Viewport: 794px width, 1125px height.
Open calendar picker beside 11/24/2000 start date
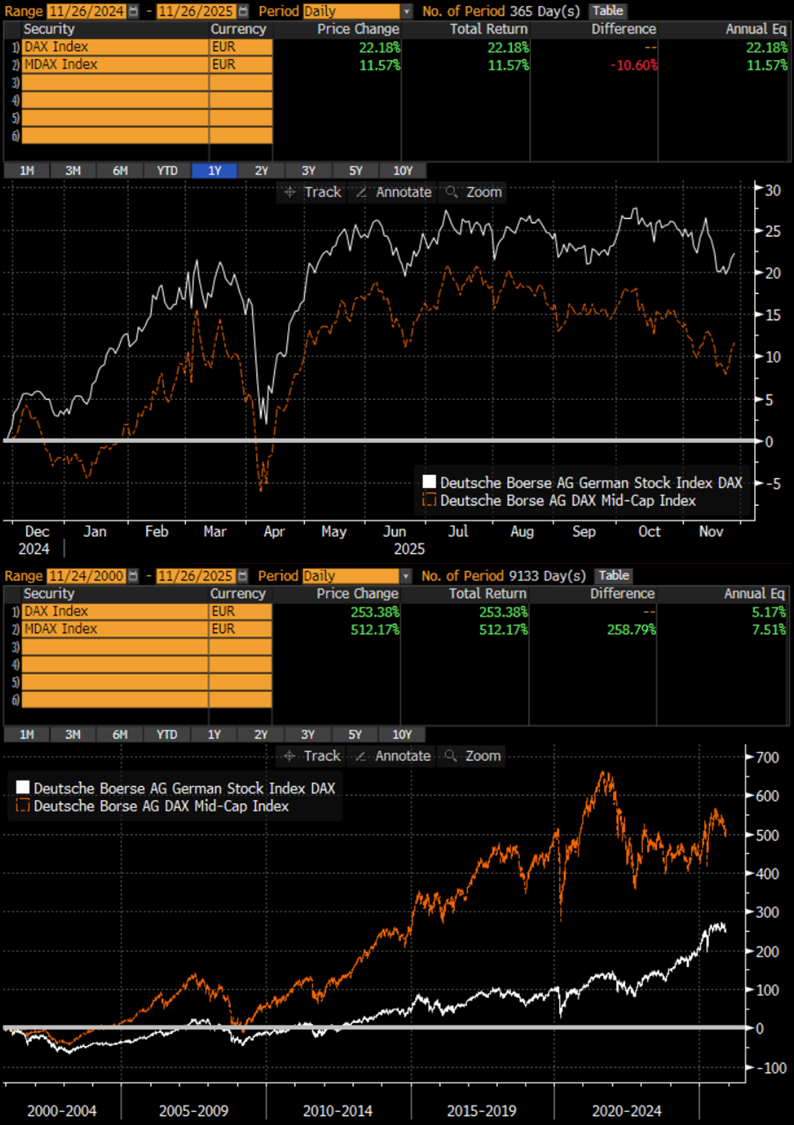(x=133, y=576)
